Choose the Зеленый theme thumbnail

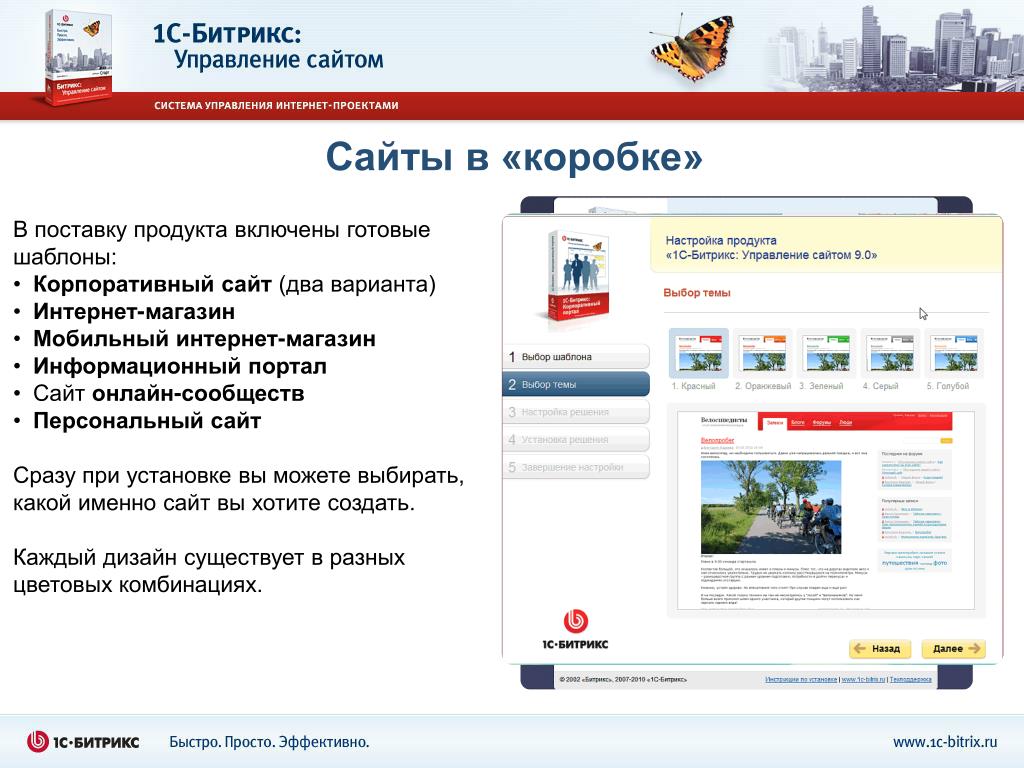point(826,353)
